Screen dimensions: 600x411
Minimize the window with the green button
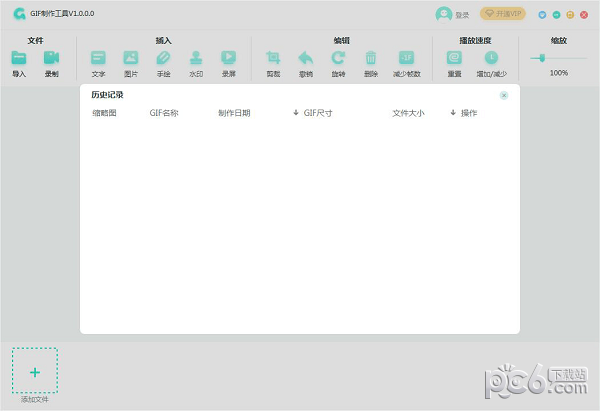point(556,15)
